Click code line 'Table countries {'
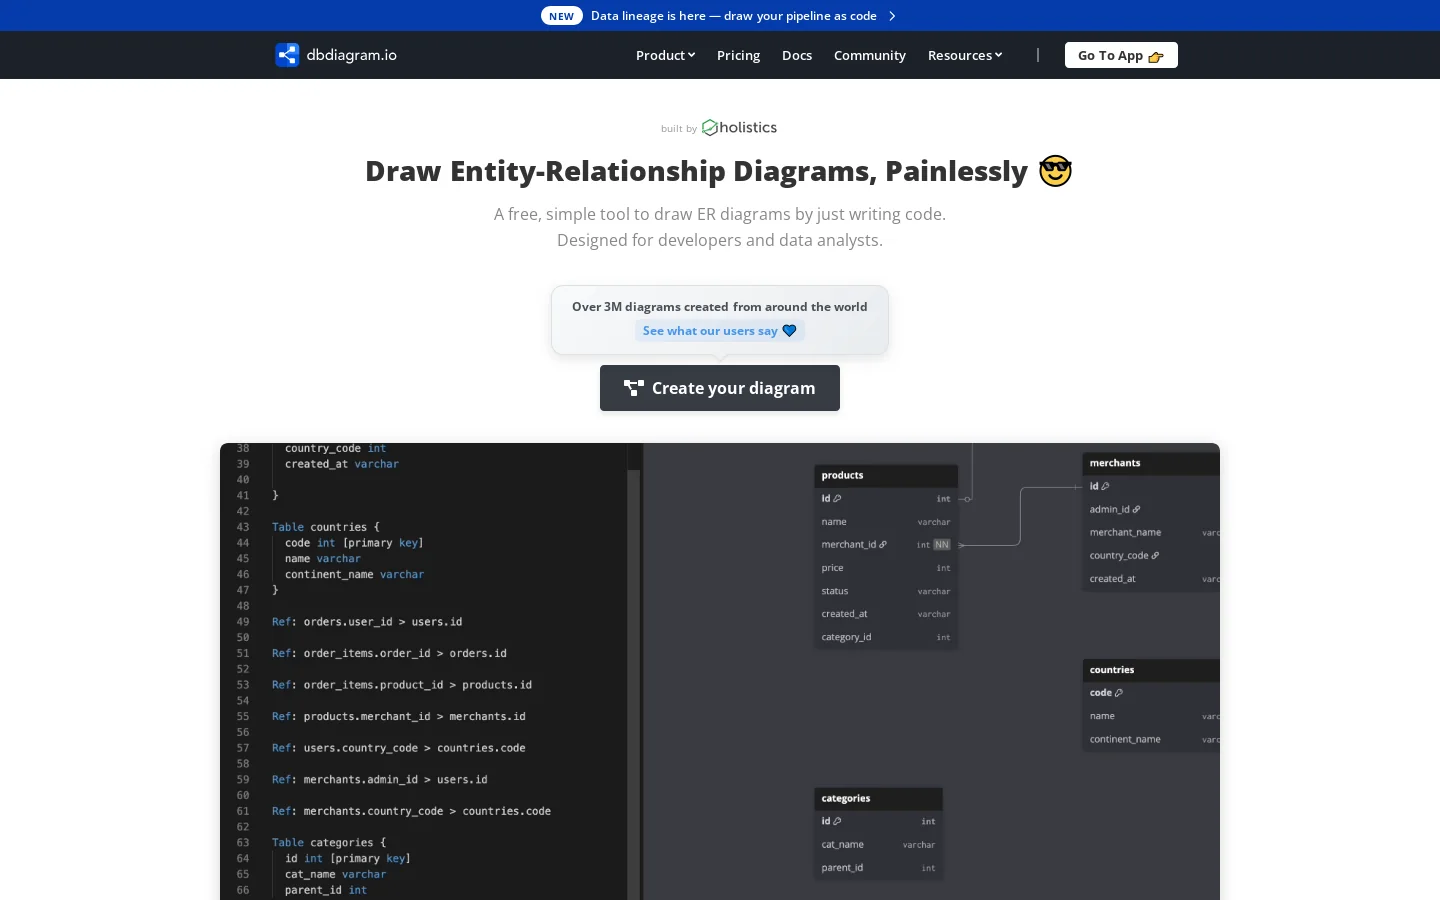Image resolution: width=1440 pixels, height=900 pixels. pos(326,527)
